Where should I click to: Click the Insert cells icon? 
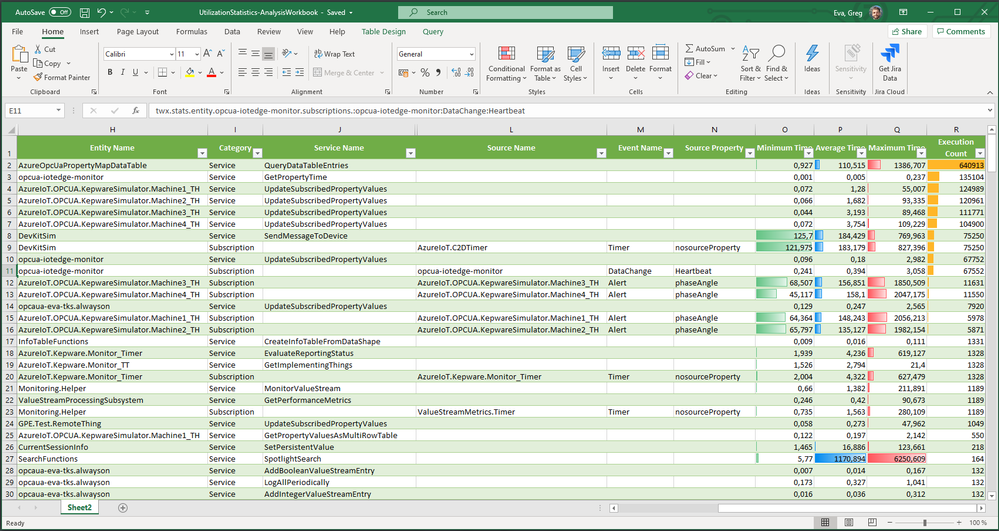coord(611,53)
